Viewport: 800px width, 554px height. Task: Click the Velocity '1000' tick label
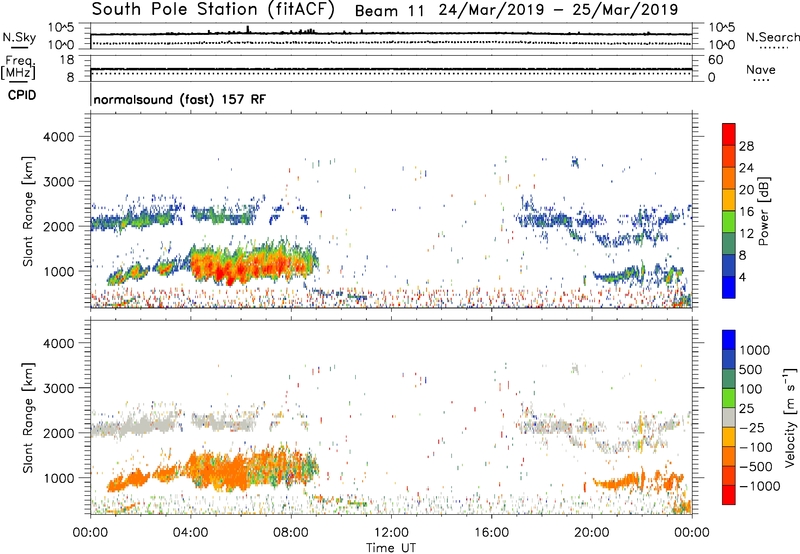click(x=755, y=350)
